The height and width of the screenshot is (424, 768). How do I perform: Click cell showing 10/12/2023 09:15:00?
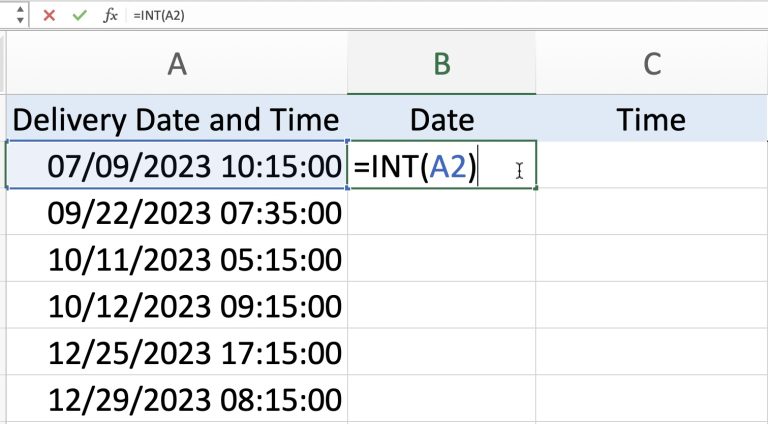[x=175, y=306]
